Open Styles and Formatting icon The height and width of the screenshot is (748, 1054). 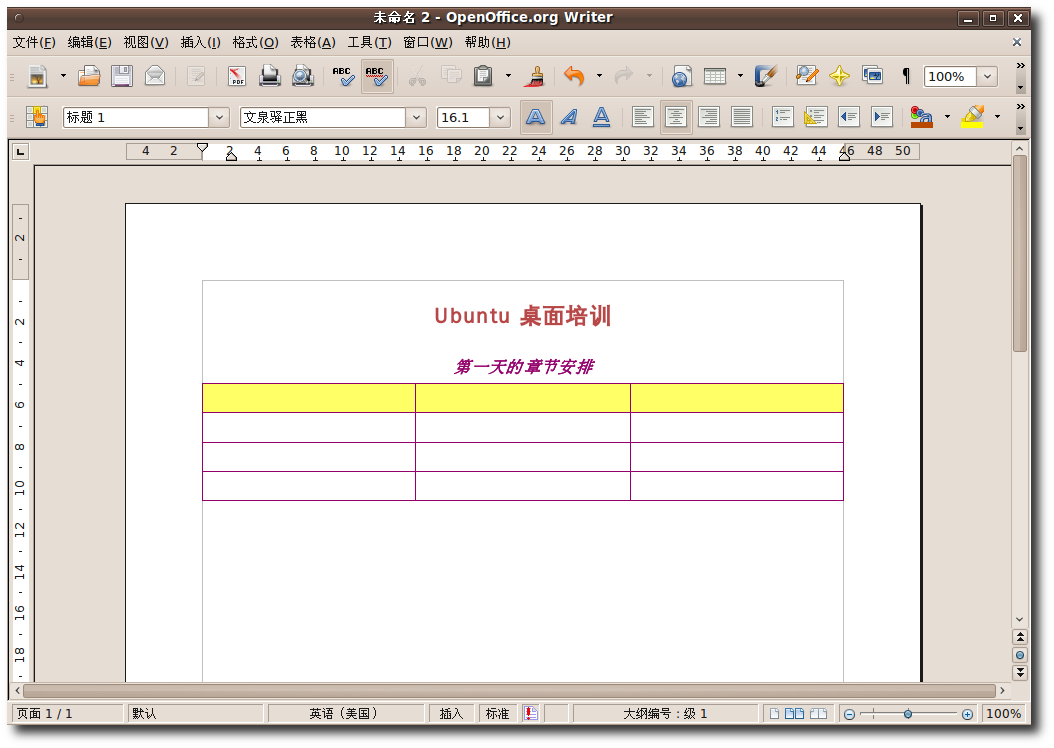pyautogui.click(x=37, y=118)
